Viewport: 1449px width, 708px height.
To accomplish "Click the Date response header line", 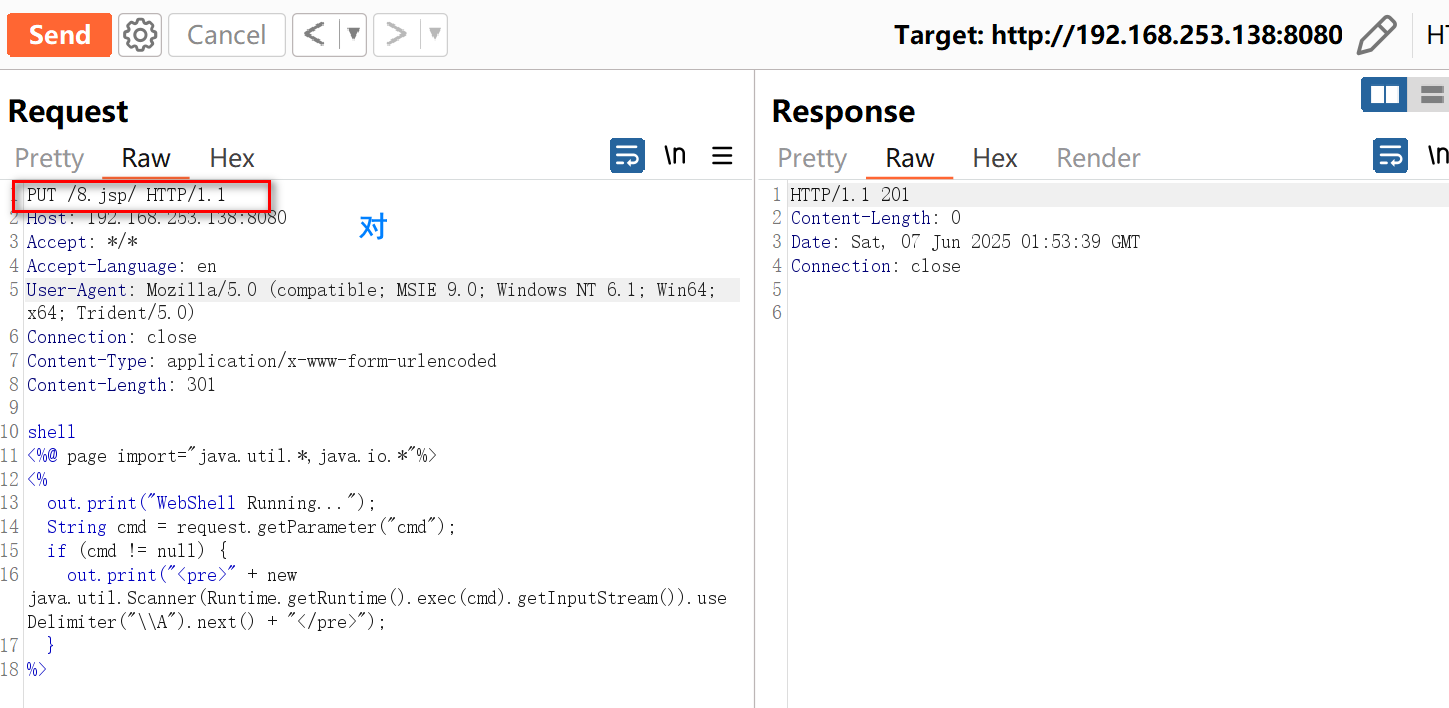I will (x=965, y=242).
